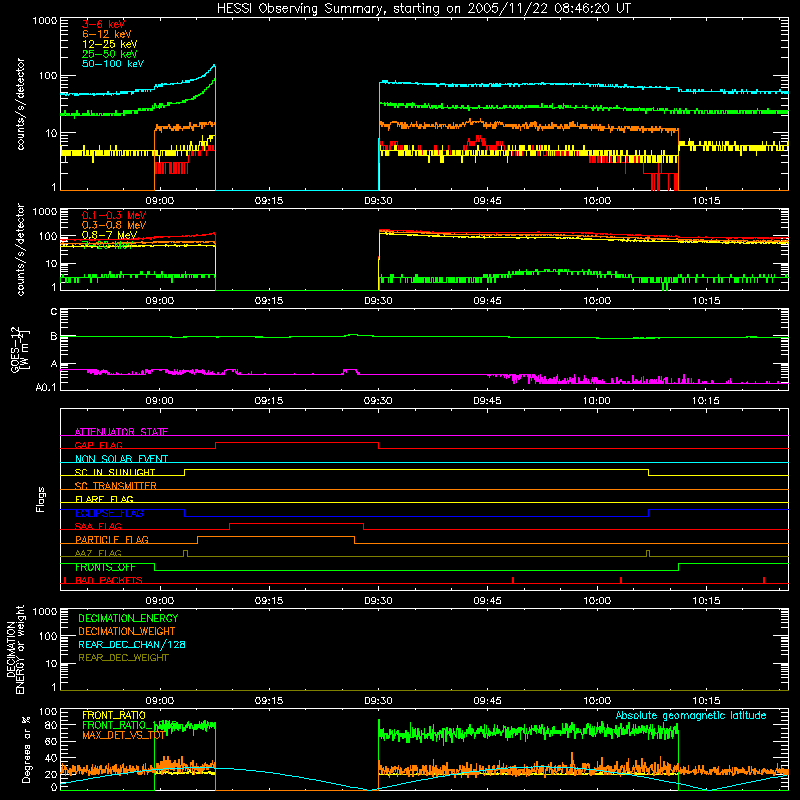Click the AAZ_FLAG pulse near 10:07
This screenshot has width=800, height=800.
point(648,554)
